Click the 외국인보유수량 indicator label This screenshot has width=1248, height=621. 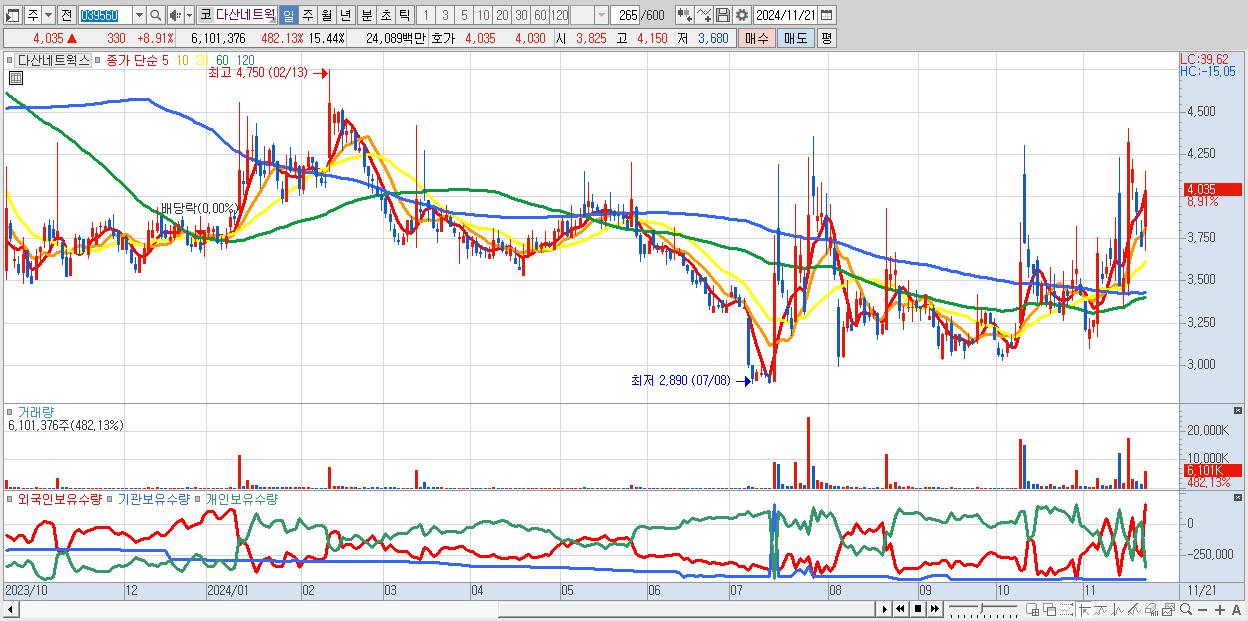pos(59,498)
